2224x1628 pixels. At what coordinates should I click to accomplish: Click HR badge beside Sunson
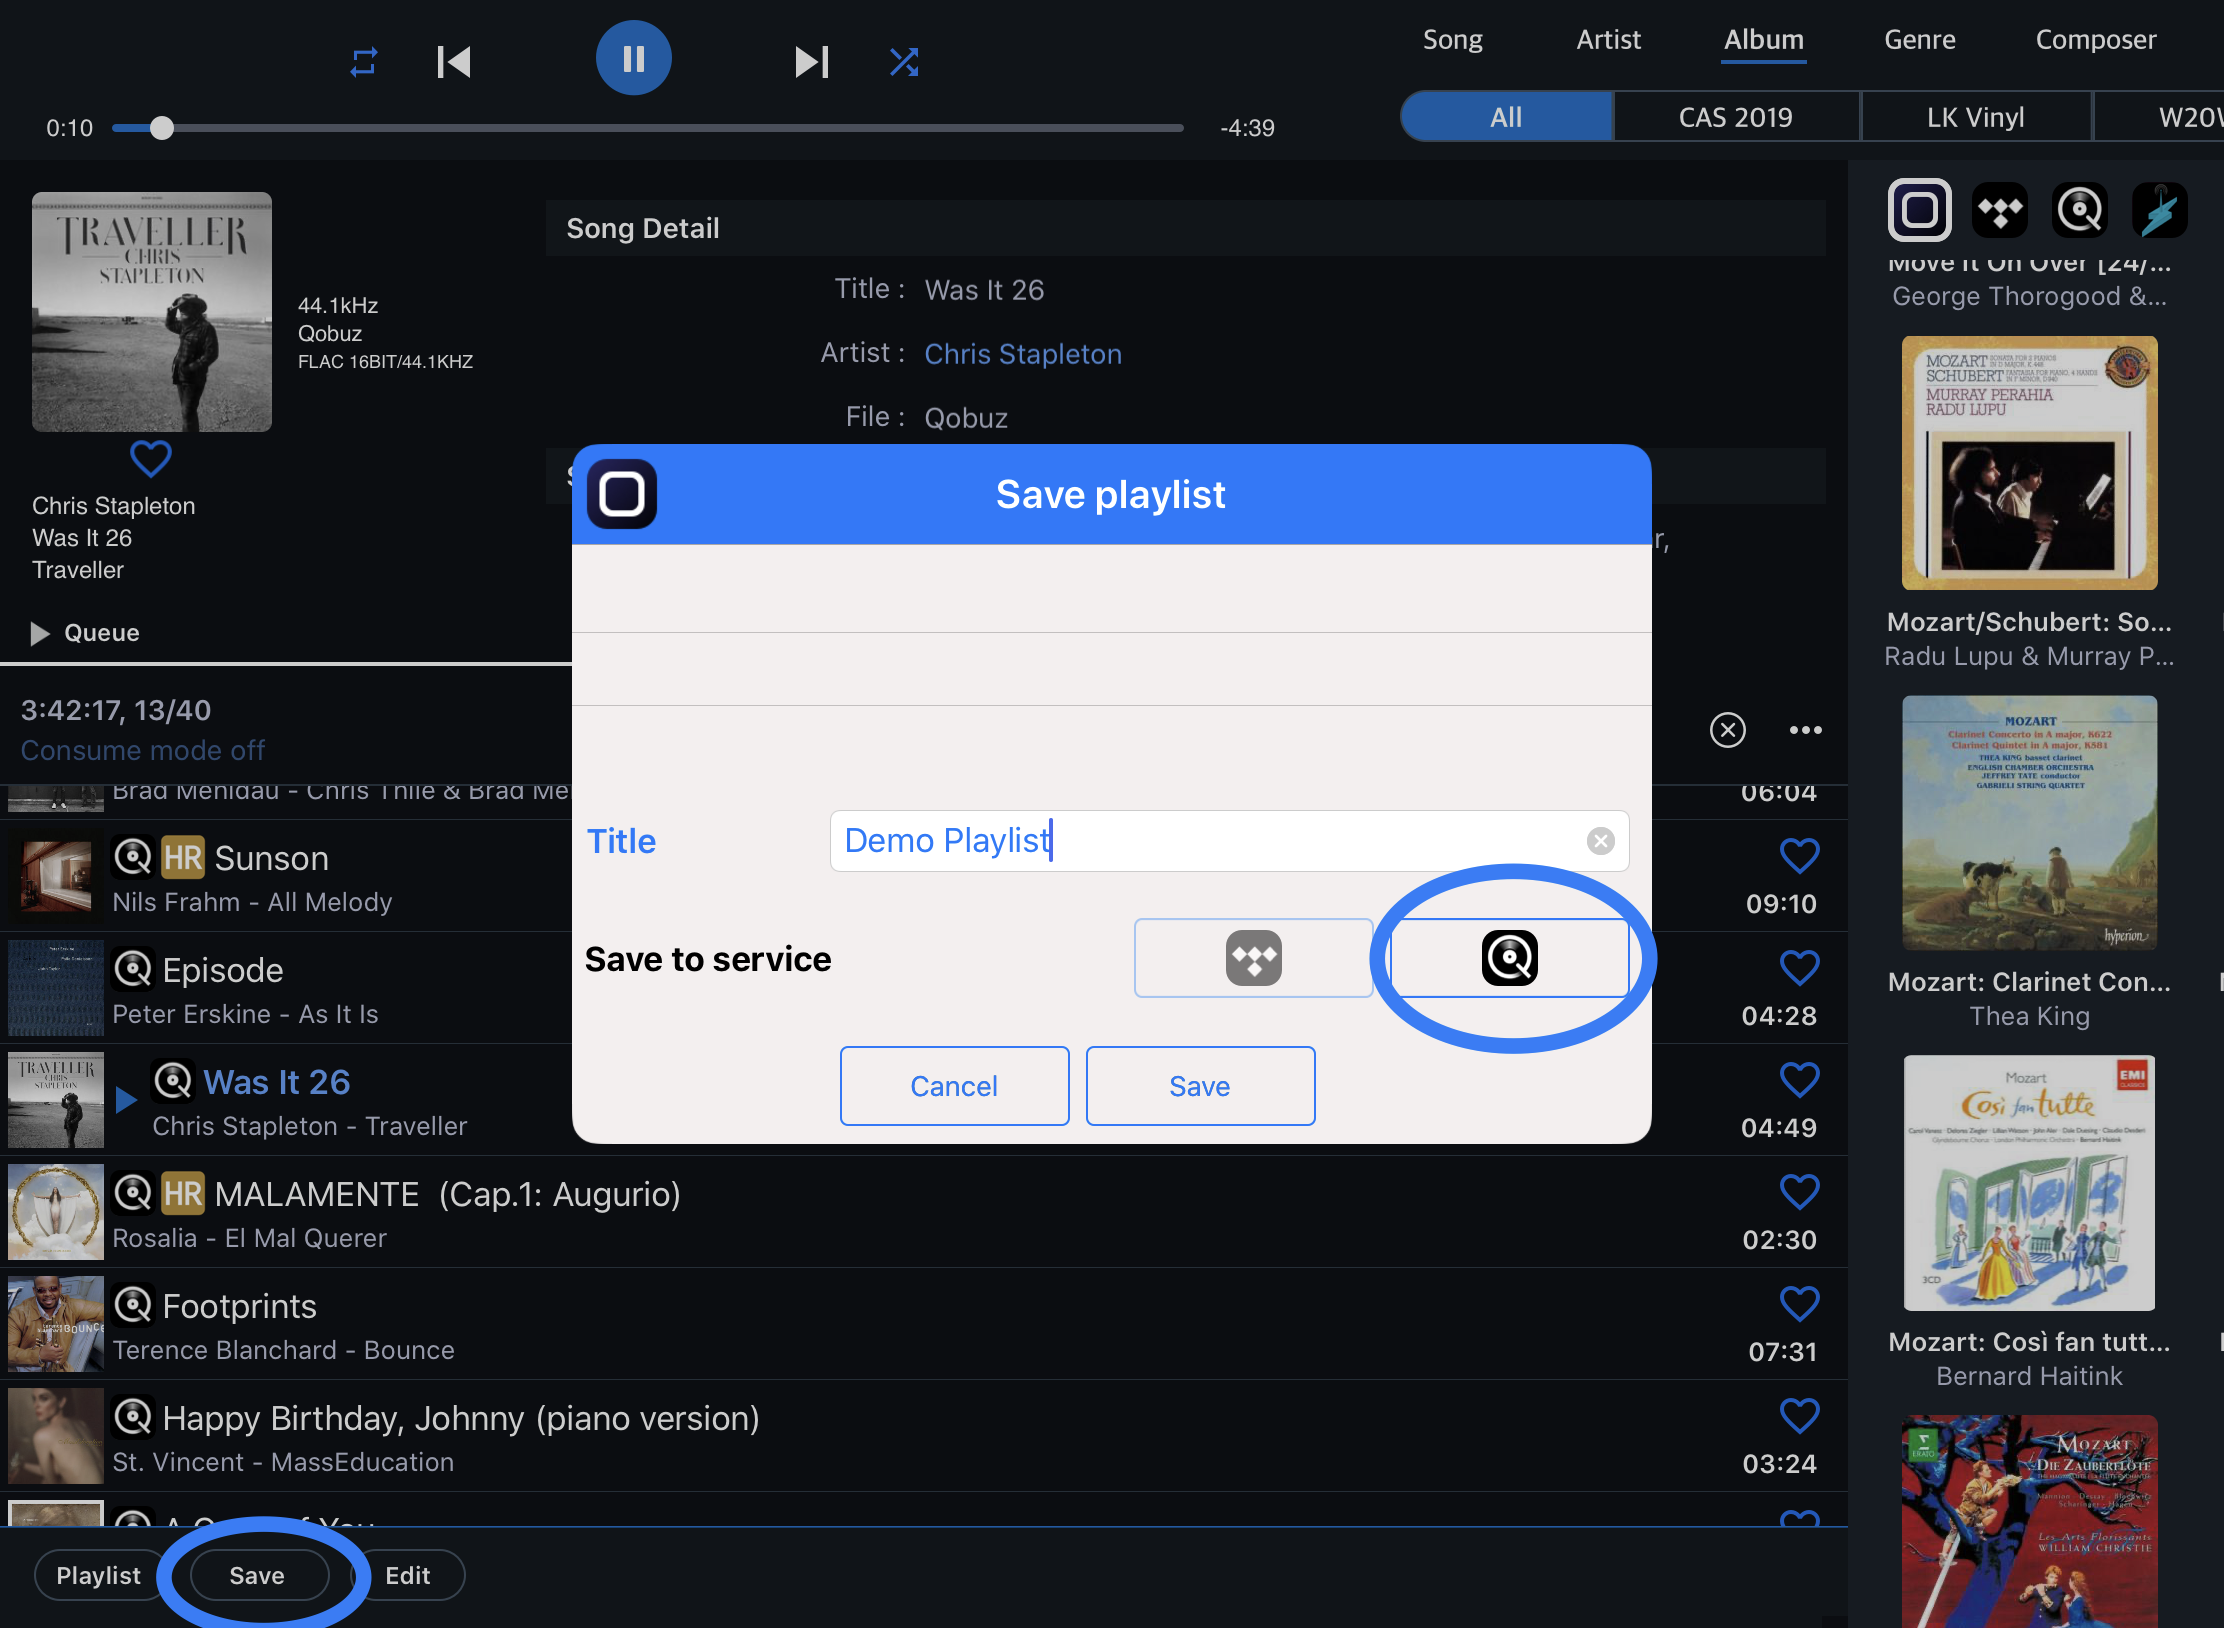coord(183,857)
